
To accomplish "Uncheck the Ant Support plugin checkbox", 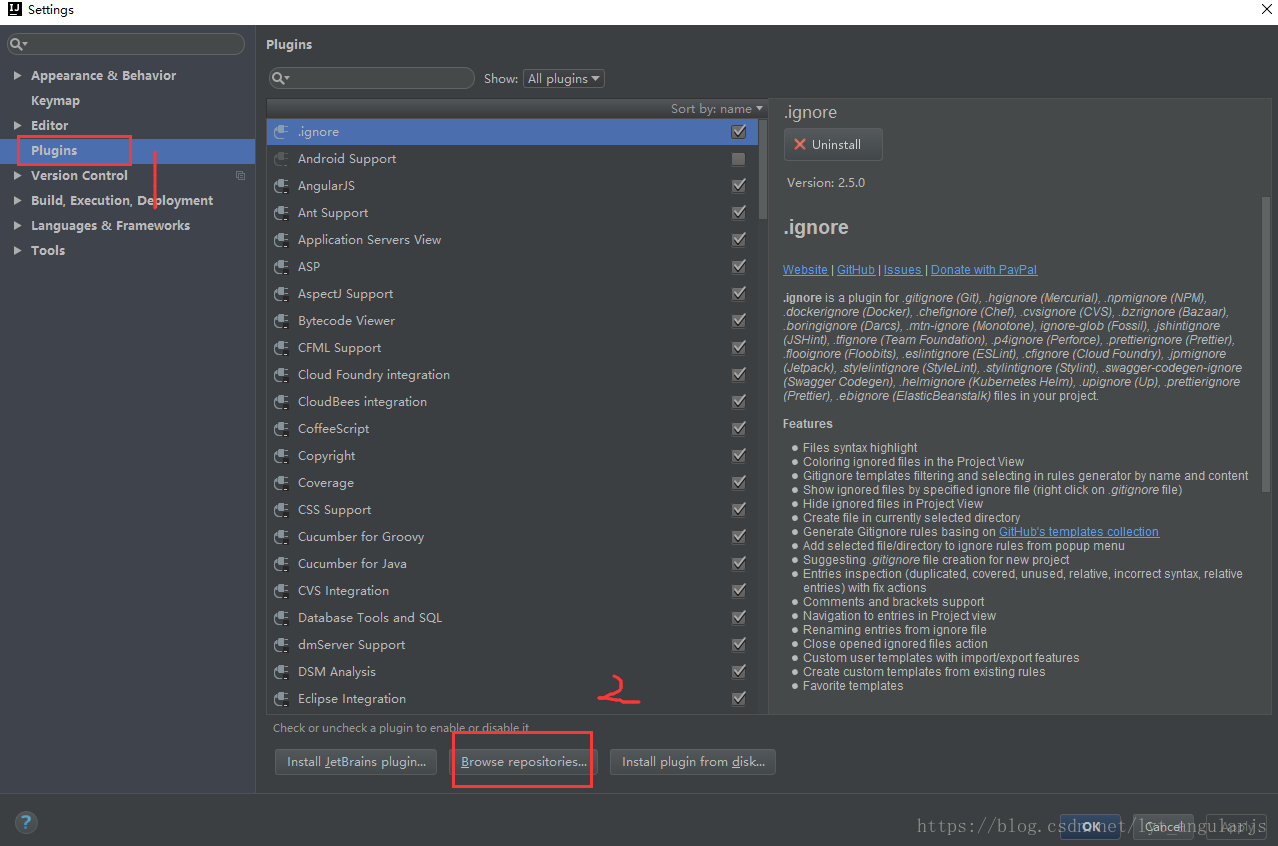I will 739,213.
